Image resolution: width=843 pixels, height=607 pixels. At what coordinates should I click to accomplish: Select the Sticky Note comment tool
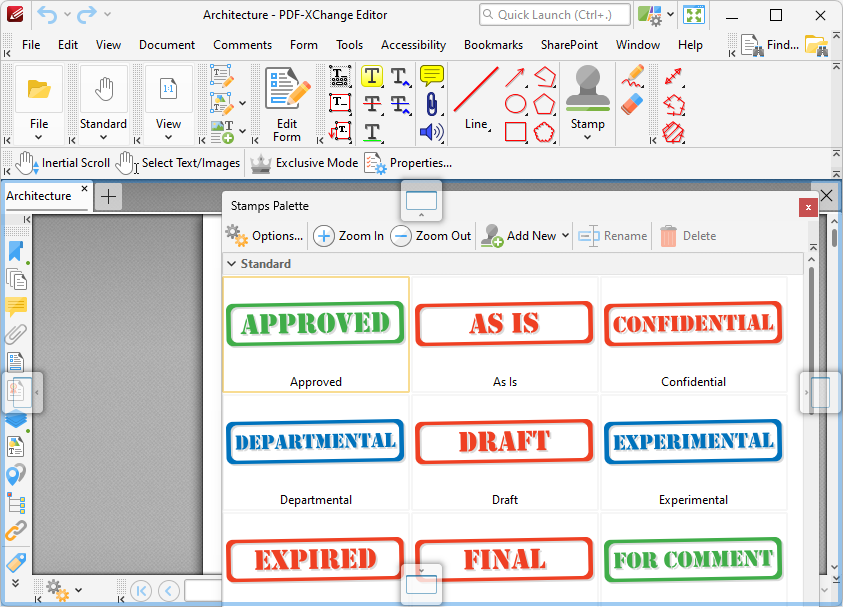click(434, 76)
